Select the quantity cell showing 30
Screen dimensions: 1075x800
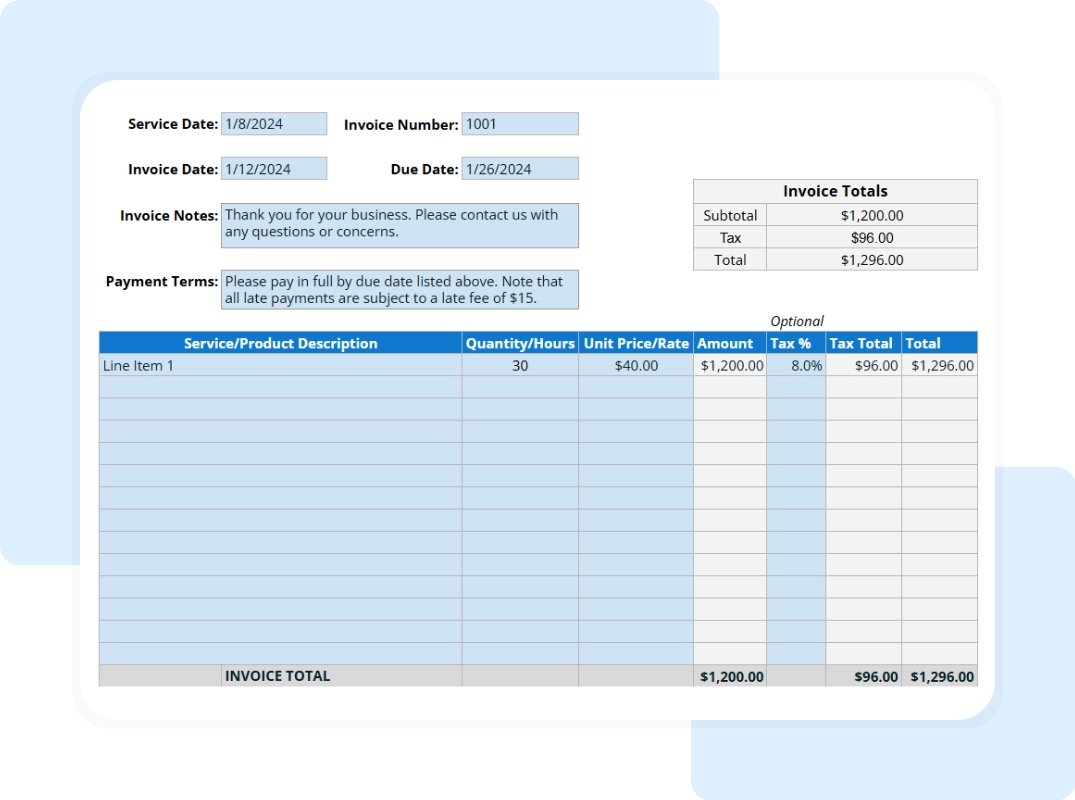(519, 365)
